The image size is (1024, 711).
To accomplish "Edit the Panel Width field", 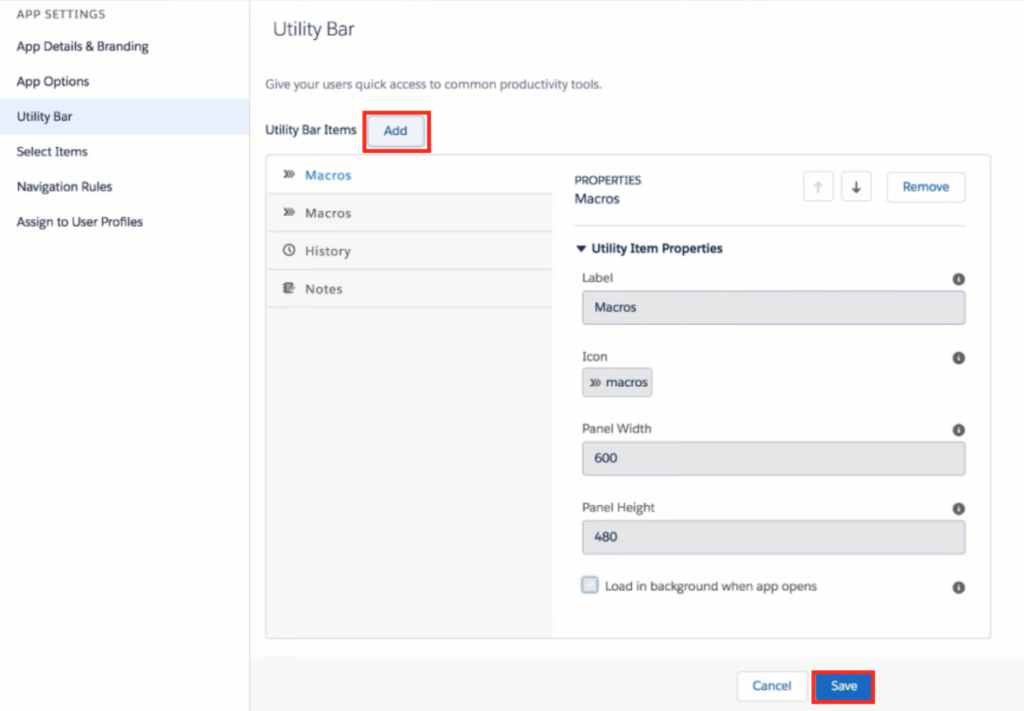I will (773, 458).
